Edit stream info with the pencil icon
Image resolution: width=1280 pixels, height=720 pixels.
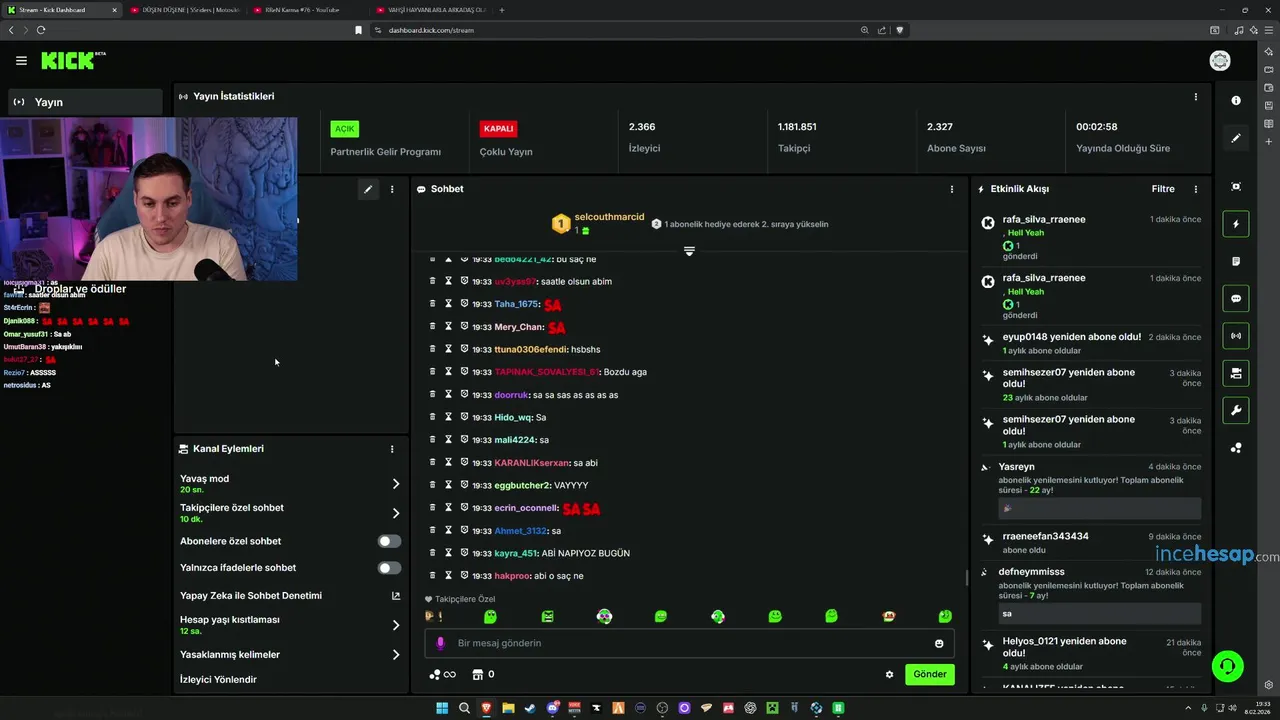click(368, 189)
